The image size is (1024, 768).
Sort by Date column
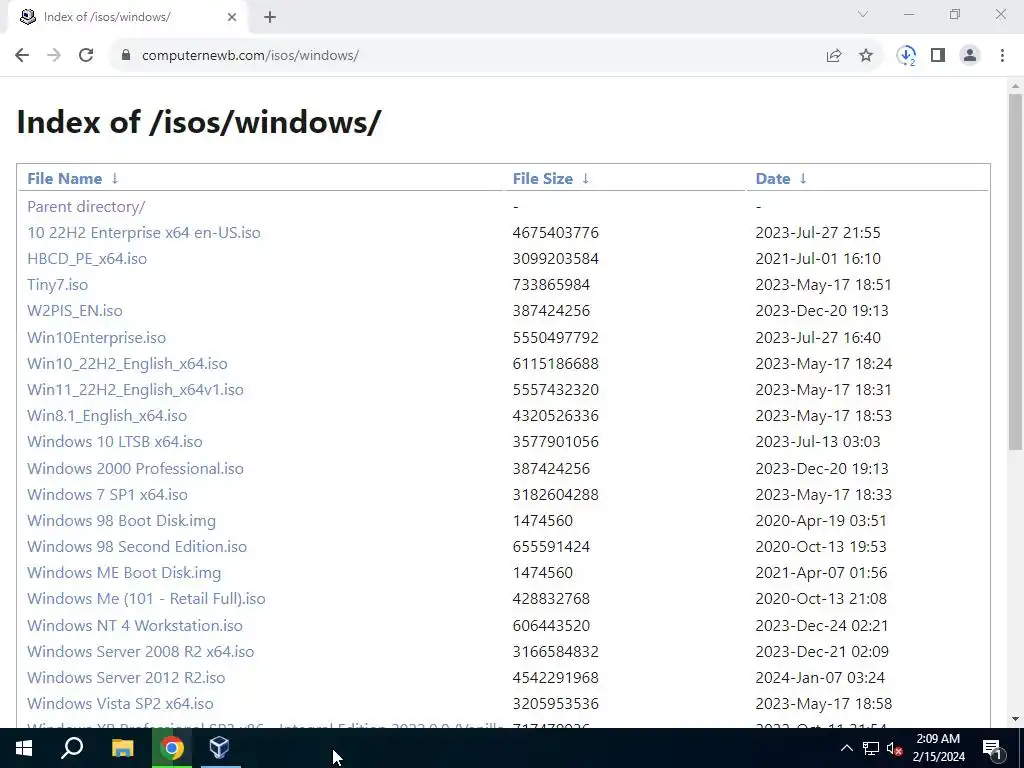(773, 178)
